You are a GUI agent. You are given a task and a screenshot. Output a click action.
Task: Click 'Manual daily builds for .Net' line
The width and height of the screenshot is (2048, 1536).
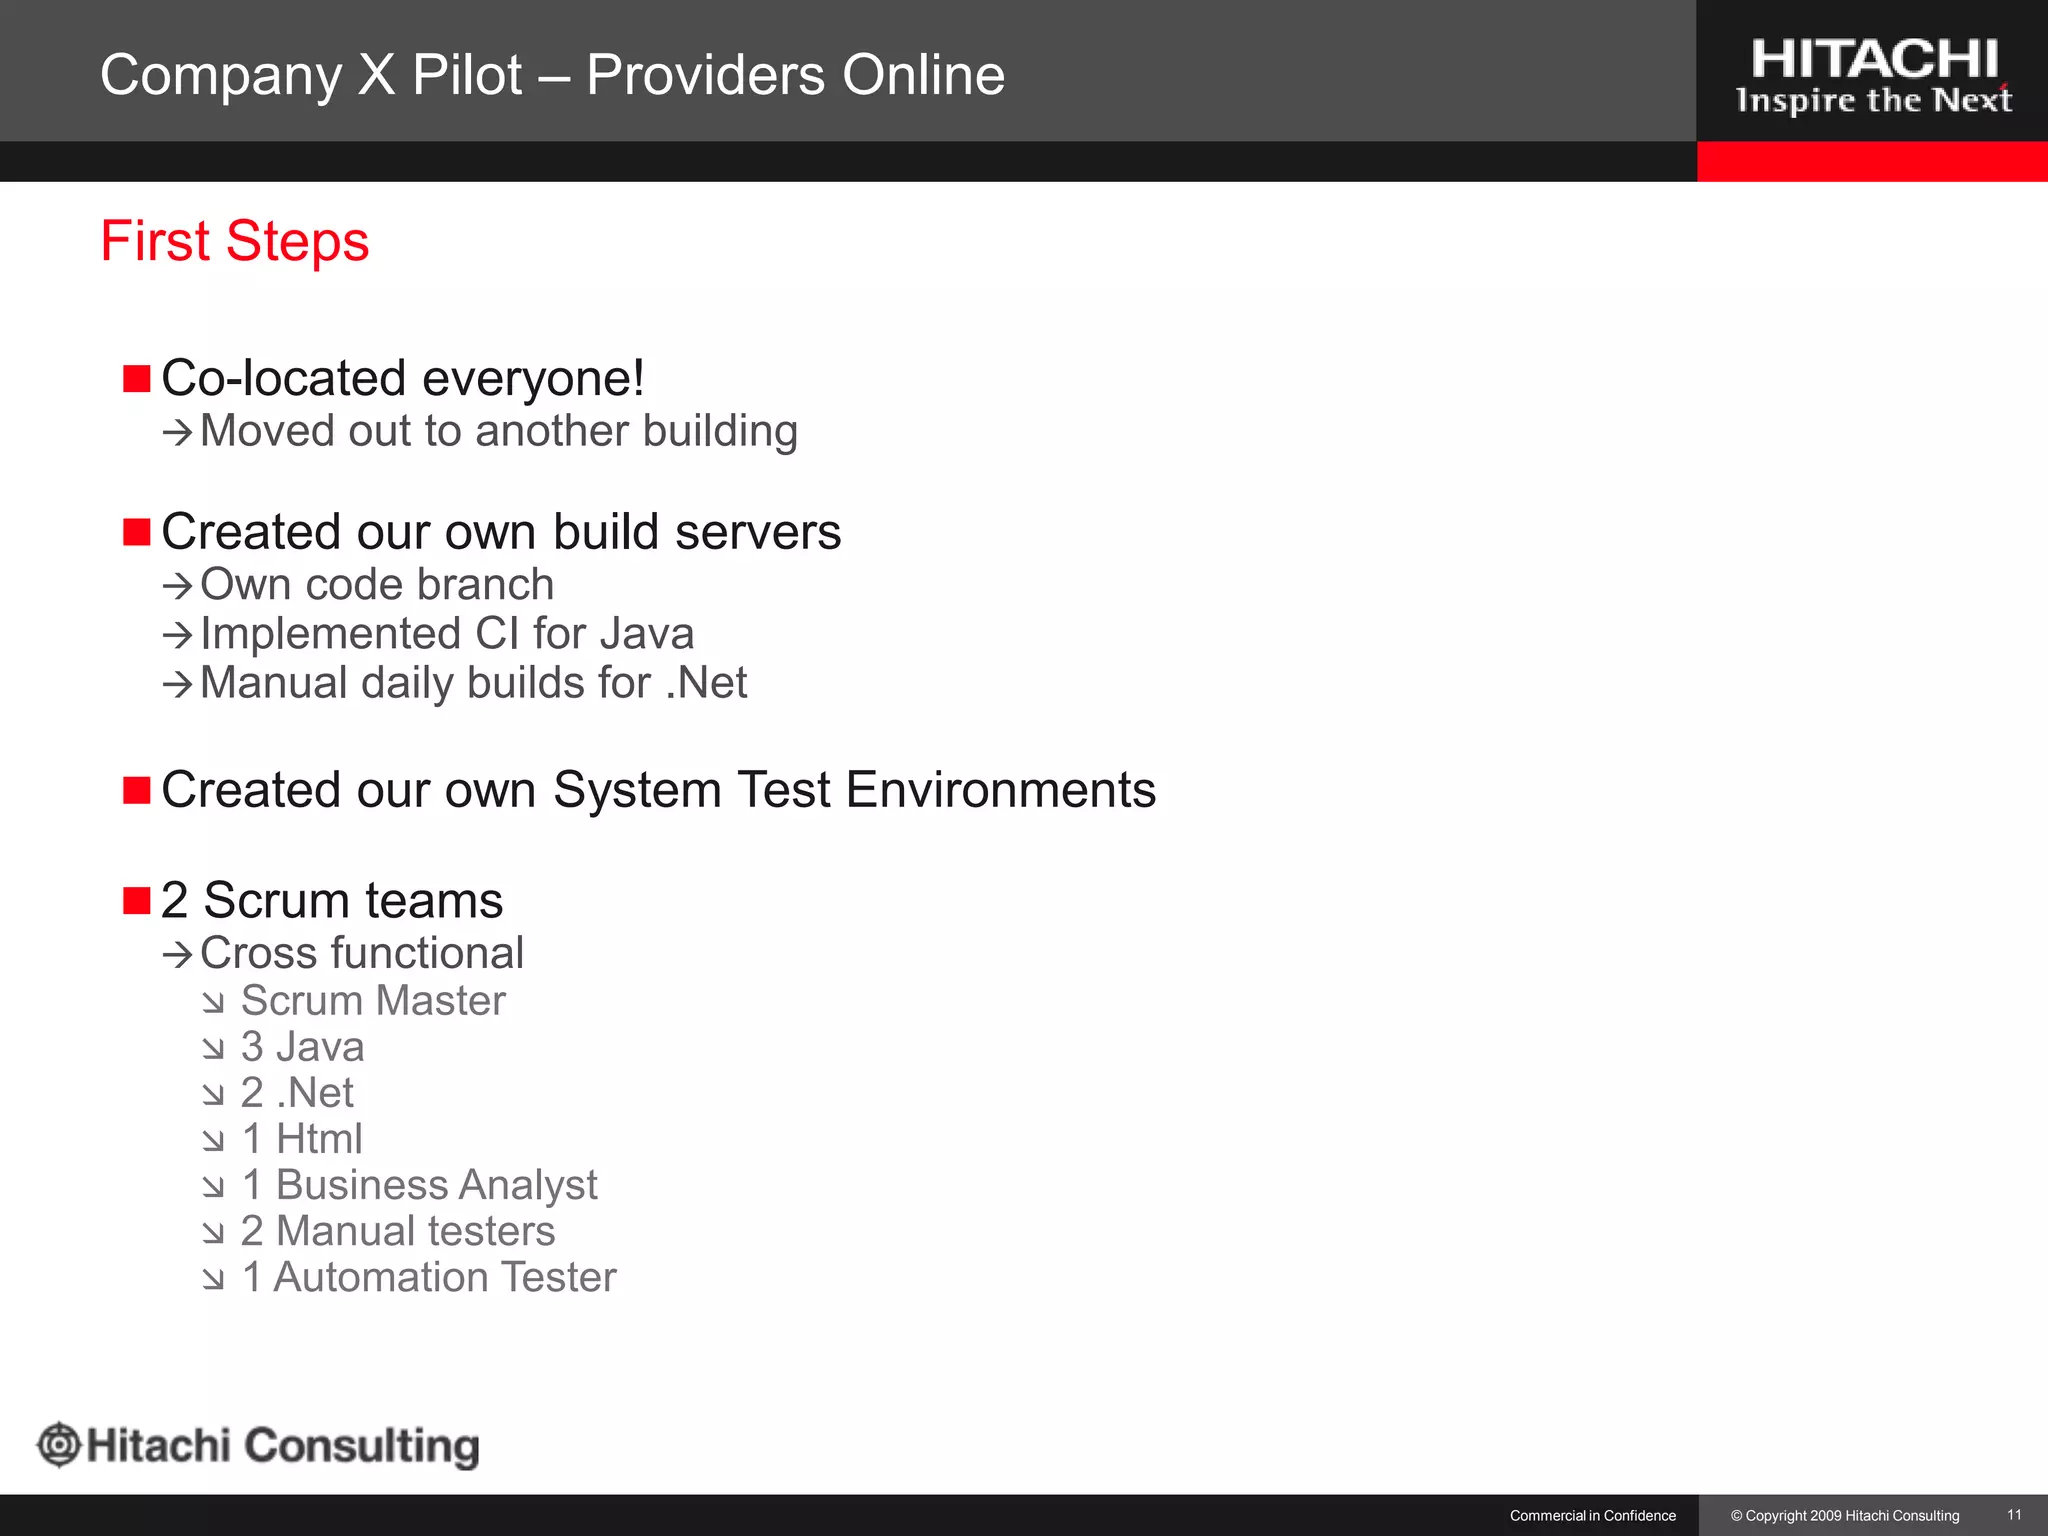tap(473, 683)
